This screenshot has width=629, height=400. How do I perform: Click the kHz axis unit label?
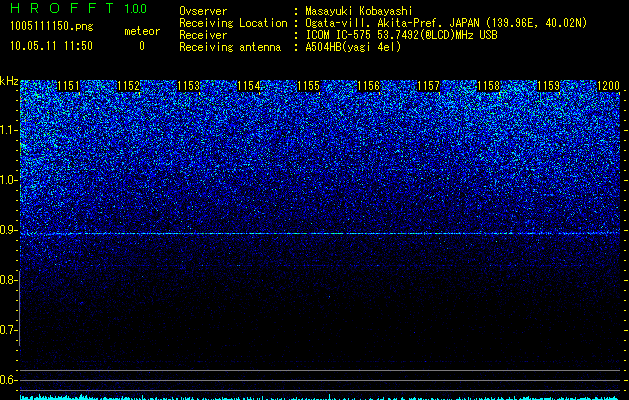click(9, 81)
